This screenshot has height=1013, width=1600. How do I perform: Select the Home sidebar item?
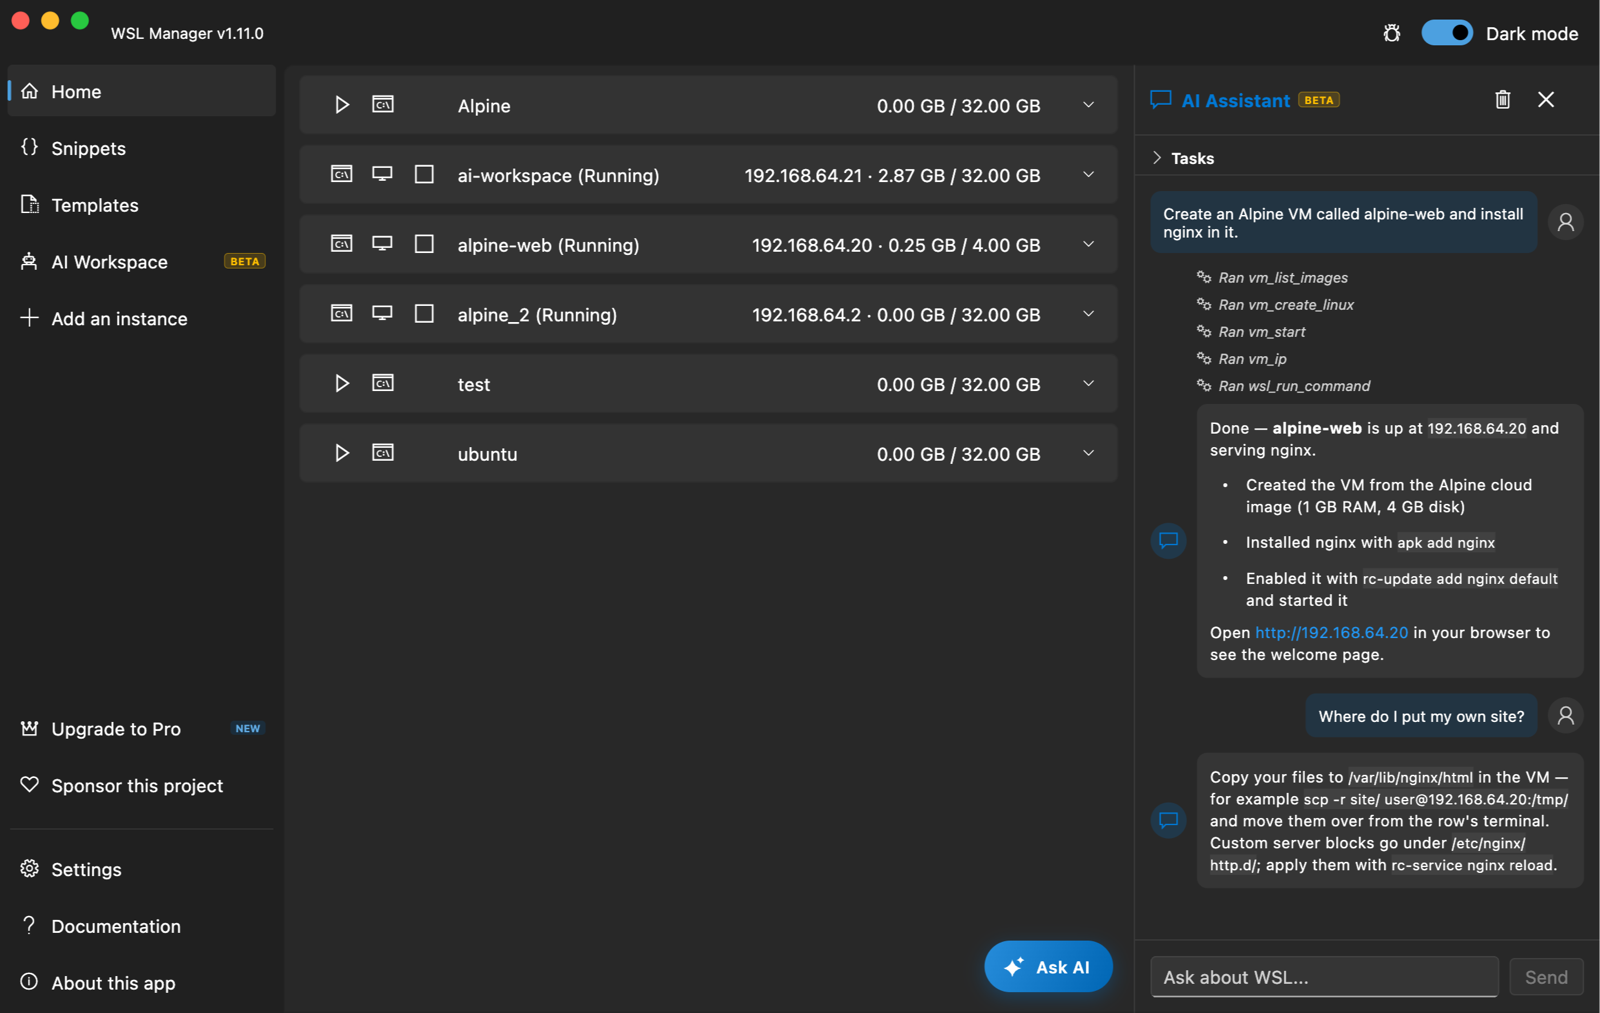(x=141, y=91)
